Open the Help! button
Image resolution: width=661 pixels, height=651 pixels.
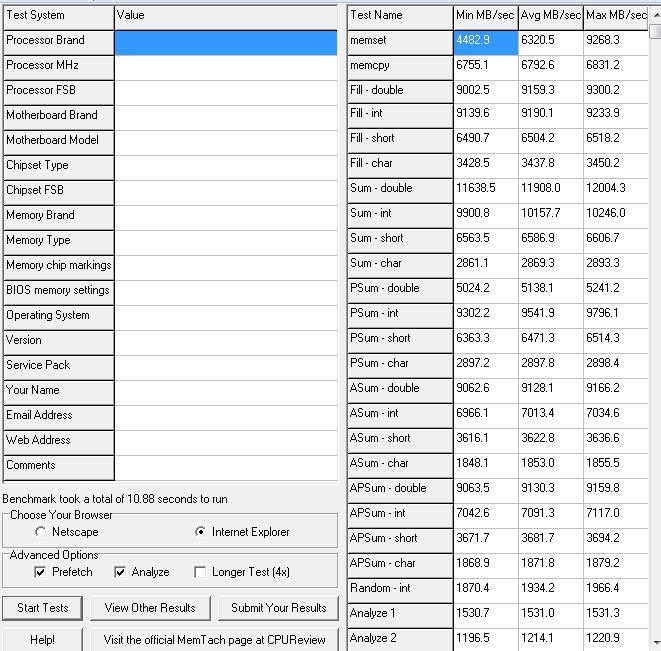[43, 640]
